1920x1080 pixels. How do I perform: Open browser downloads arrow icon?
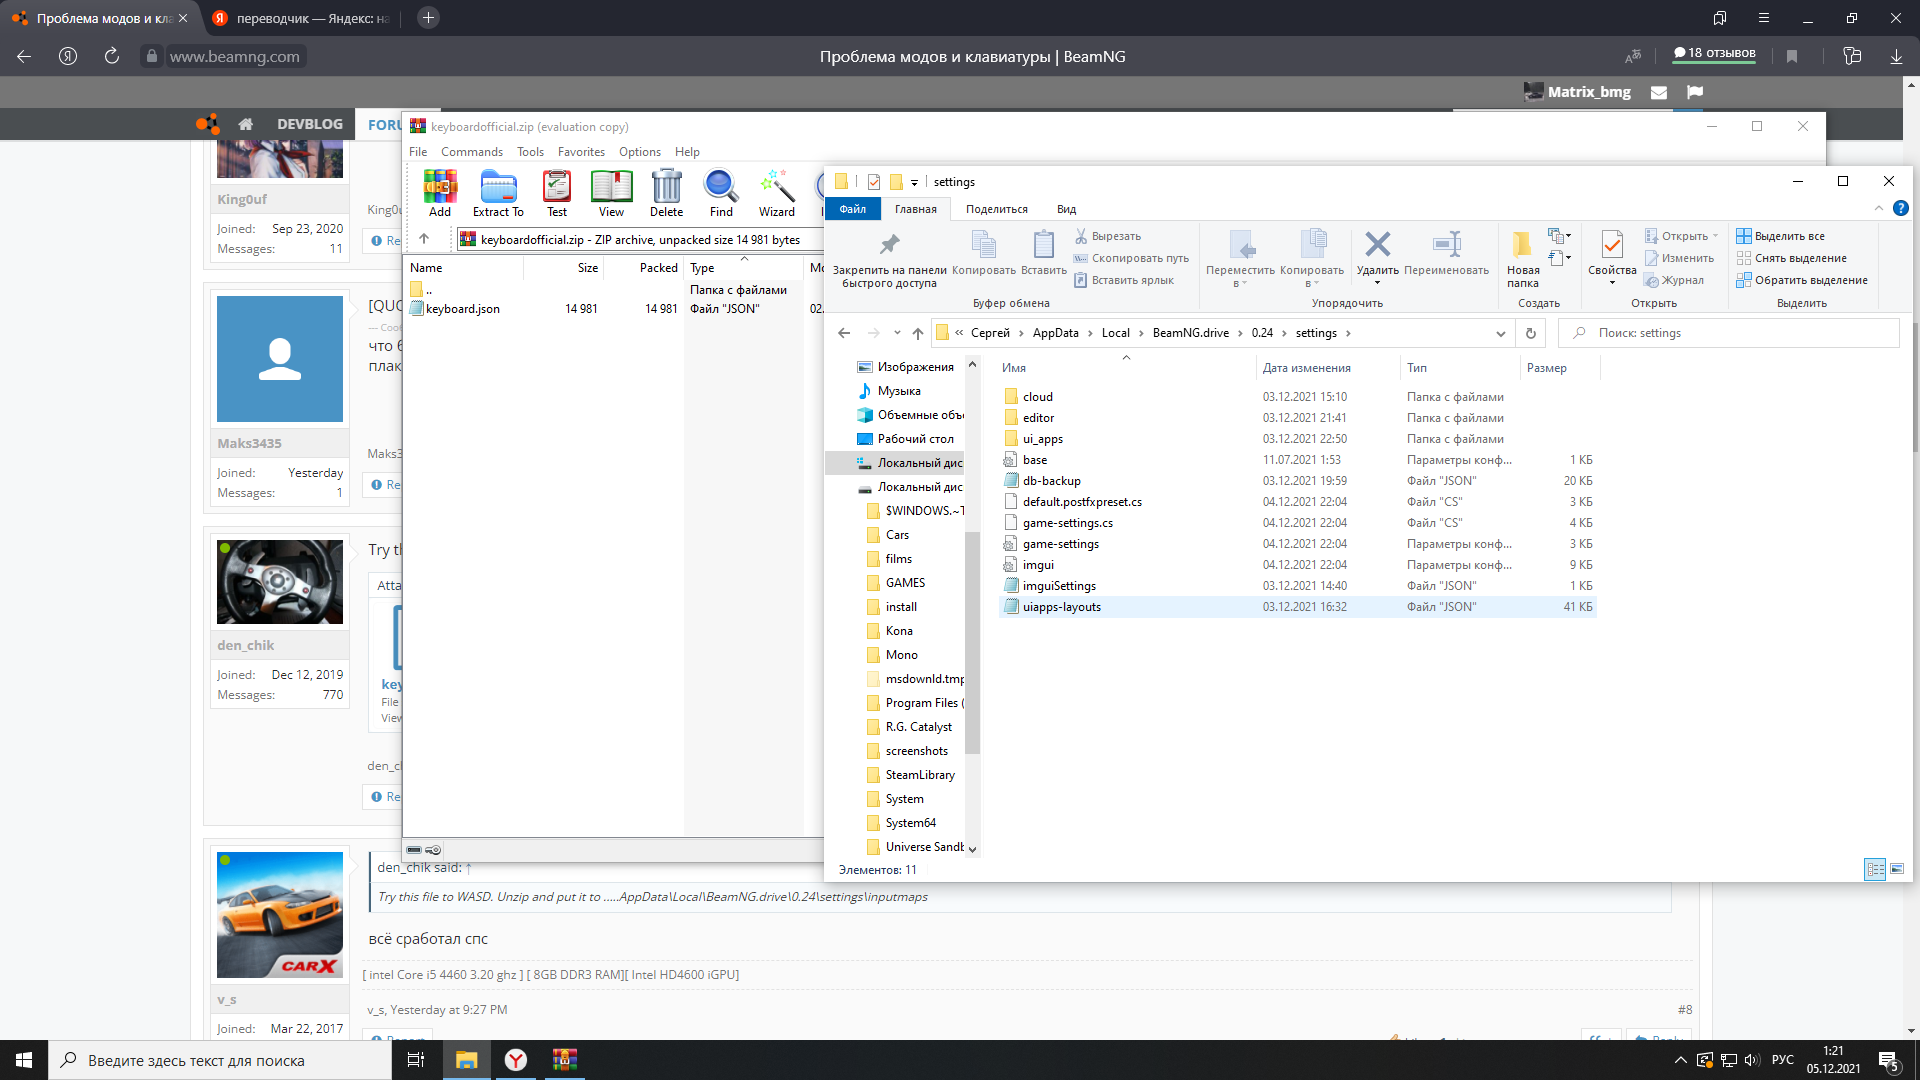click(1896, 56)
